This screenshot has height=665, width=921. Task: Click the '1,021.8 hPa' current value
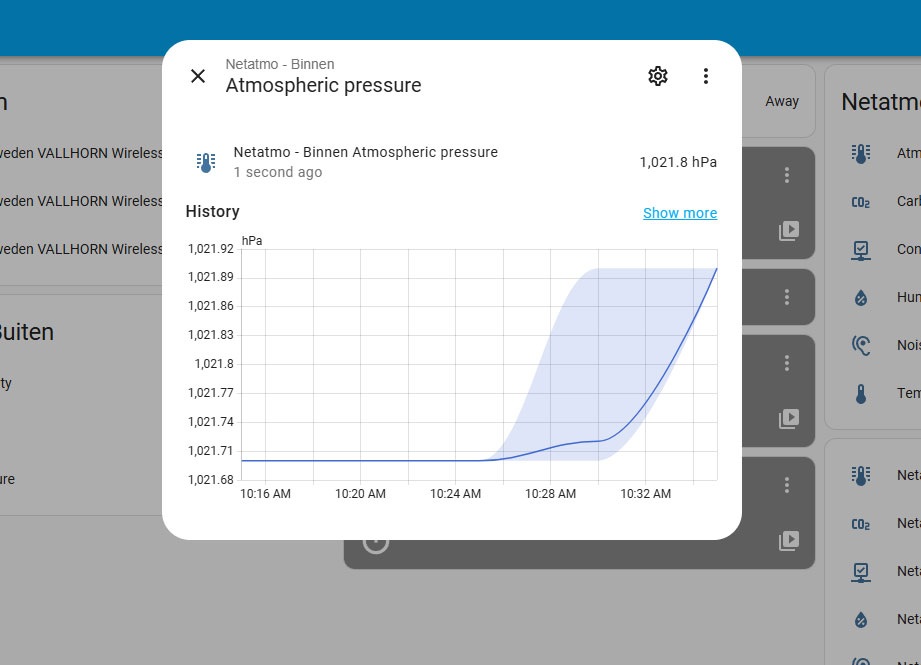[x=678, y=162]
